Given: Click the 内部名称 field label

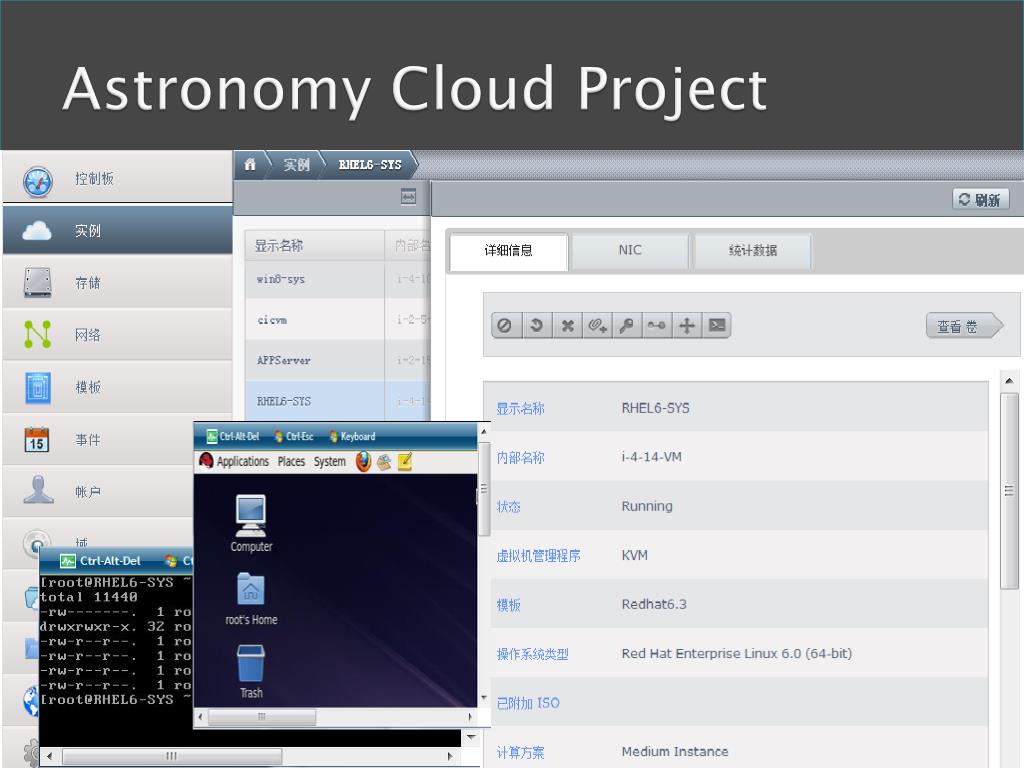Looking at the screenshot, I should (520, 458).
